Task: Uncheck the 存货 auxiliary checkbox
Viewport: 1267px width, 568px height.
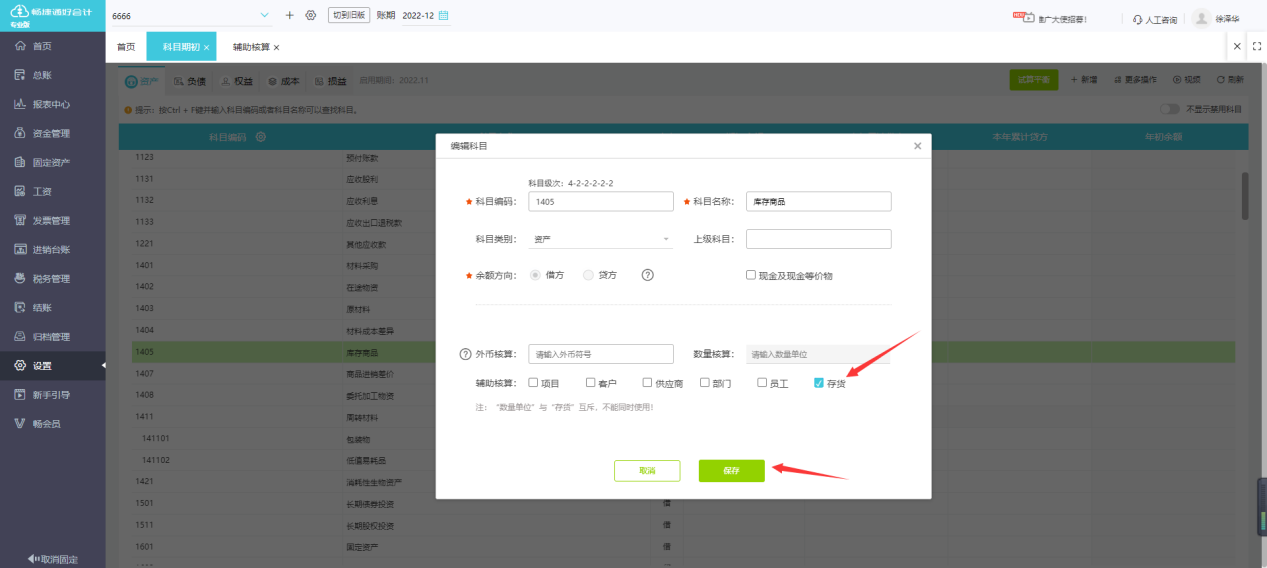Action: pyautogui.click(x=819, y=383)
